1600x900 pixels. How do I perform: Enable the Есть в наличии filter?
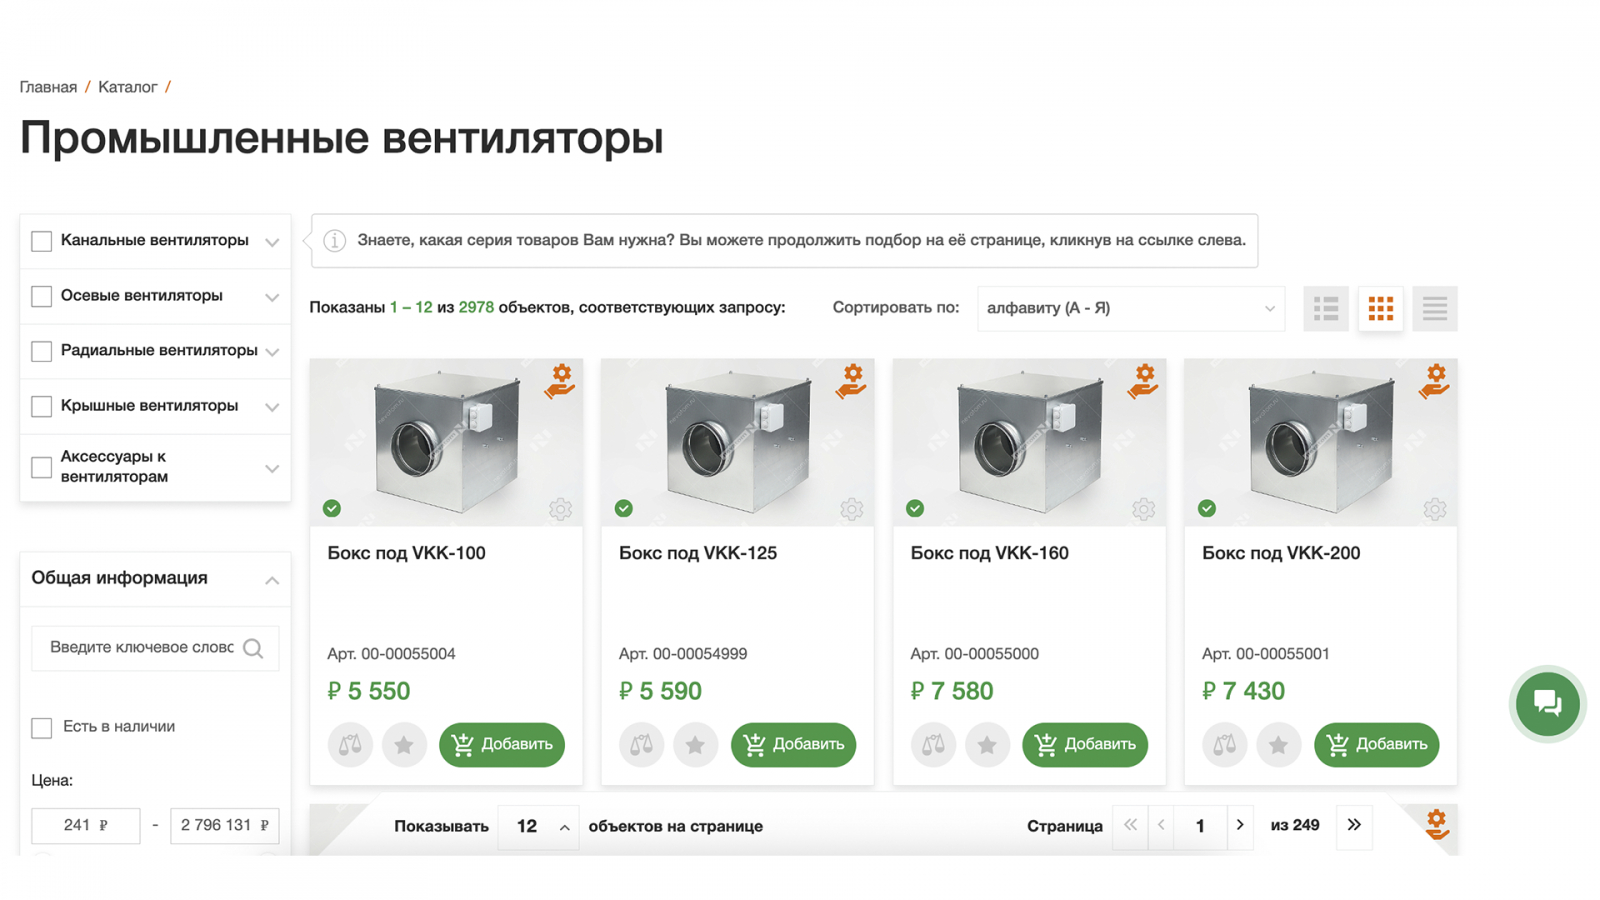(x=42, y=727)
